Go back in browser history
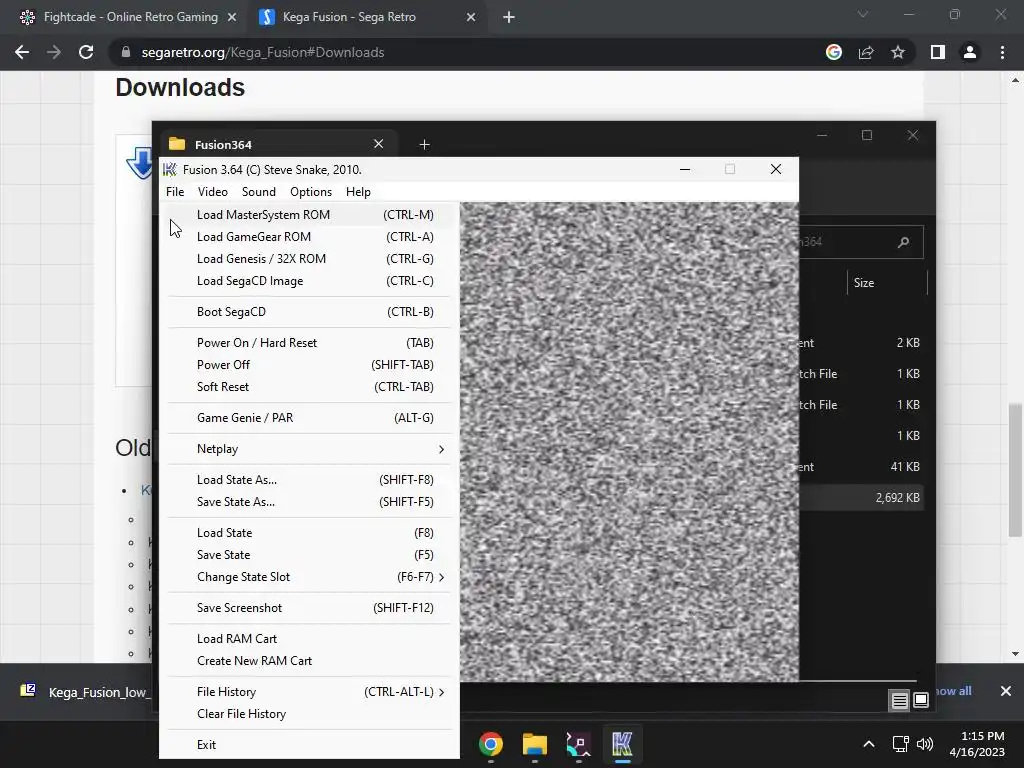The width and height of the screenshot is (1024, 768). [x=22, y=52]
